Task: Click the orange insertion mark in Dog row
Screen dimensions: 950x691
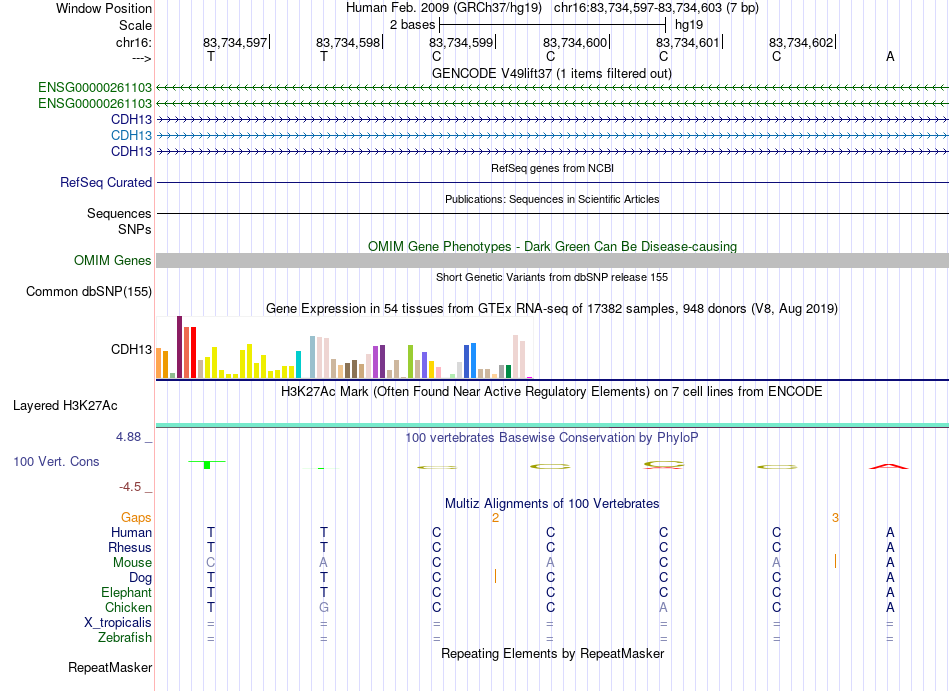Action: (x=495, y=576)
